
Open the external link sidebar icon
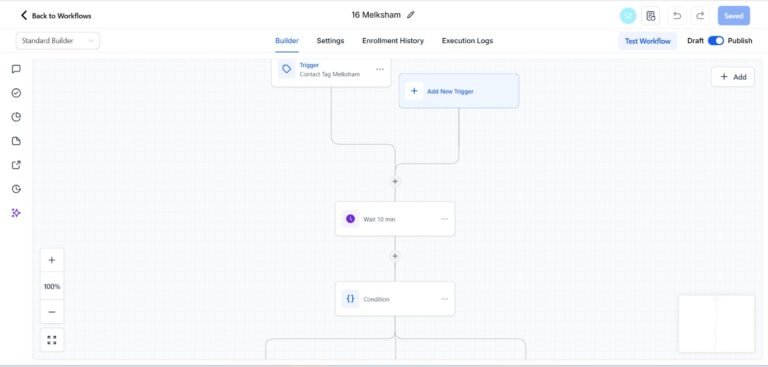[x=16, y=165]
